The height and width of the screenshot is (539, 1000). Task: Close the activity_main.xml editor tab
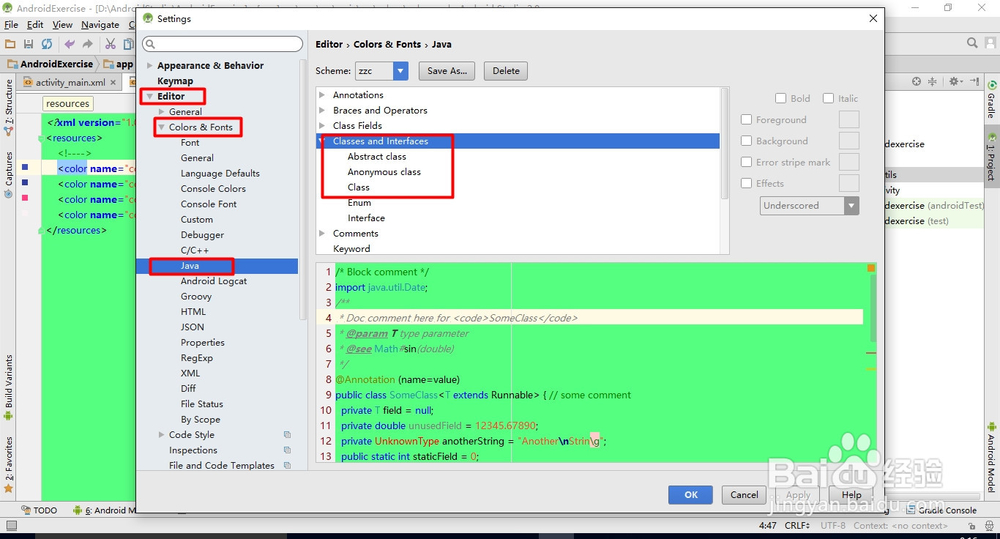click(x=113, y=82)
